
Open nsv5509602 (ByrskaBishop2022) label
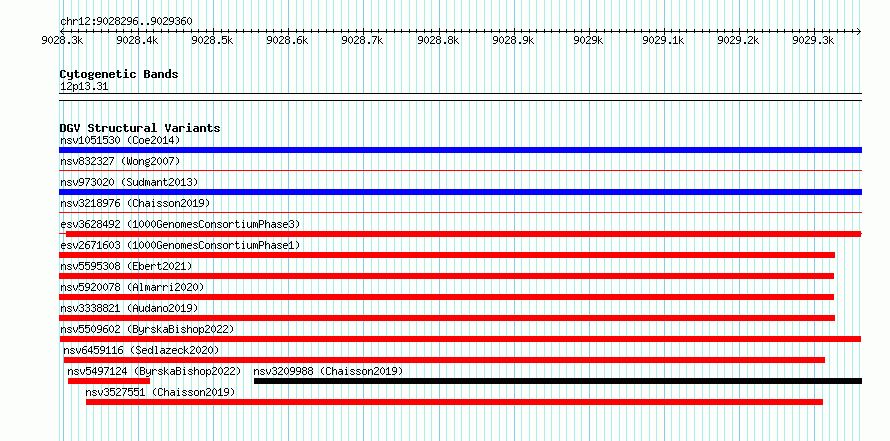[147, 329]
